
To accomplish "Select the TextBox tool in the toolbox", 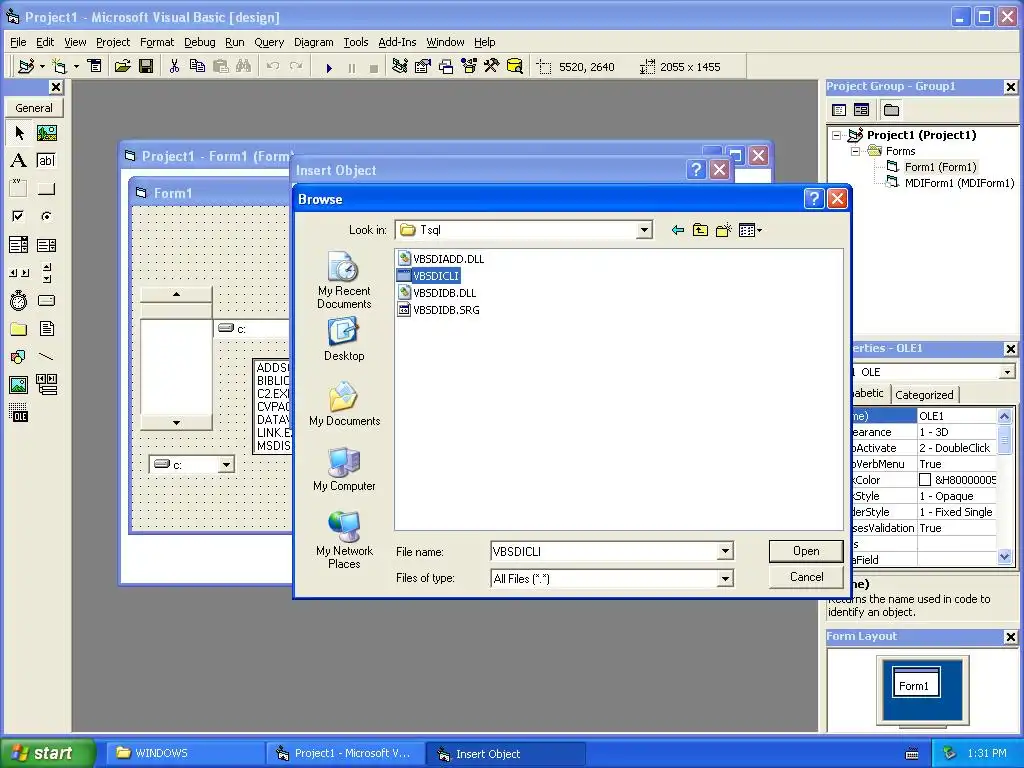I will (x=46, y=161).
